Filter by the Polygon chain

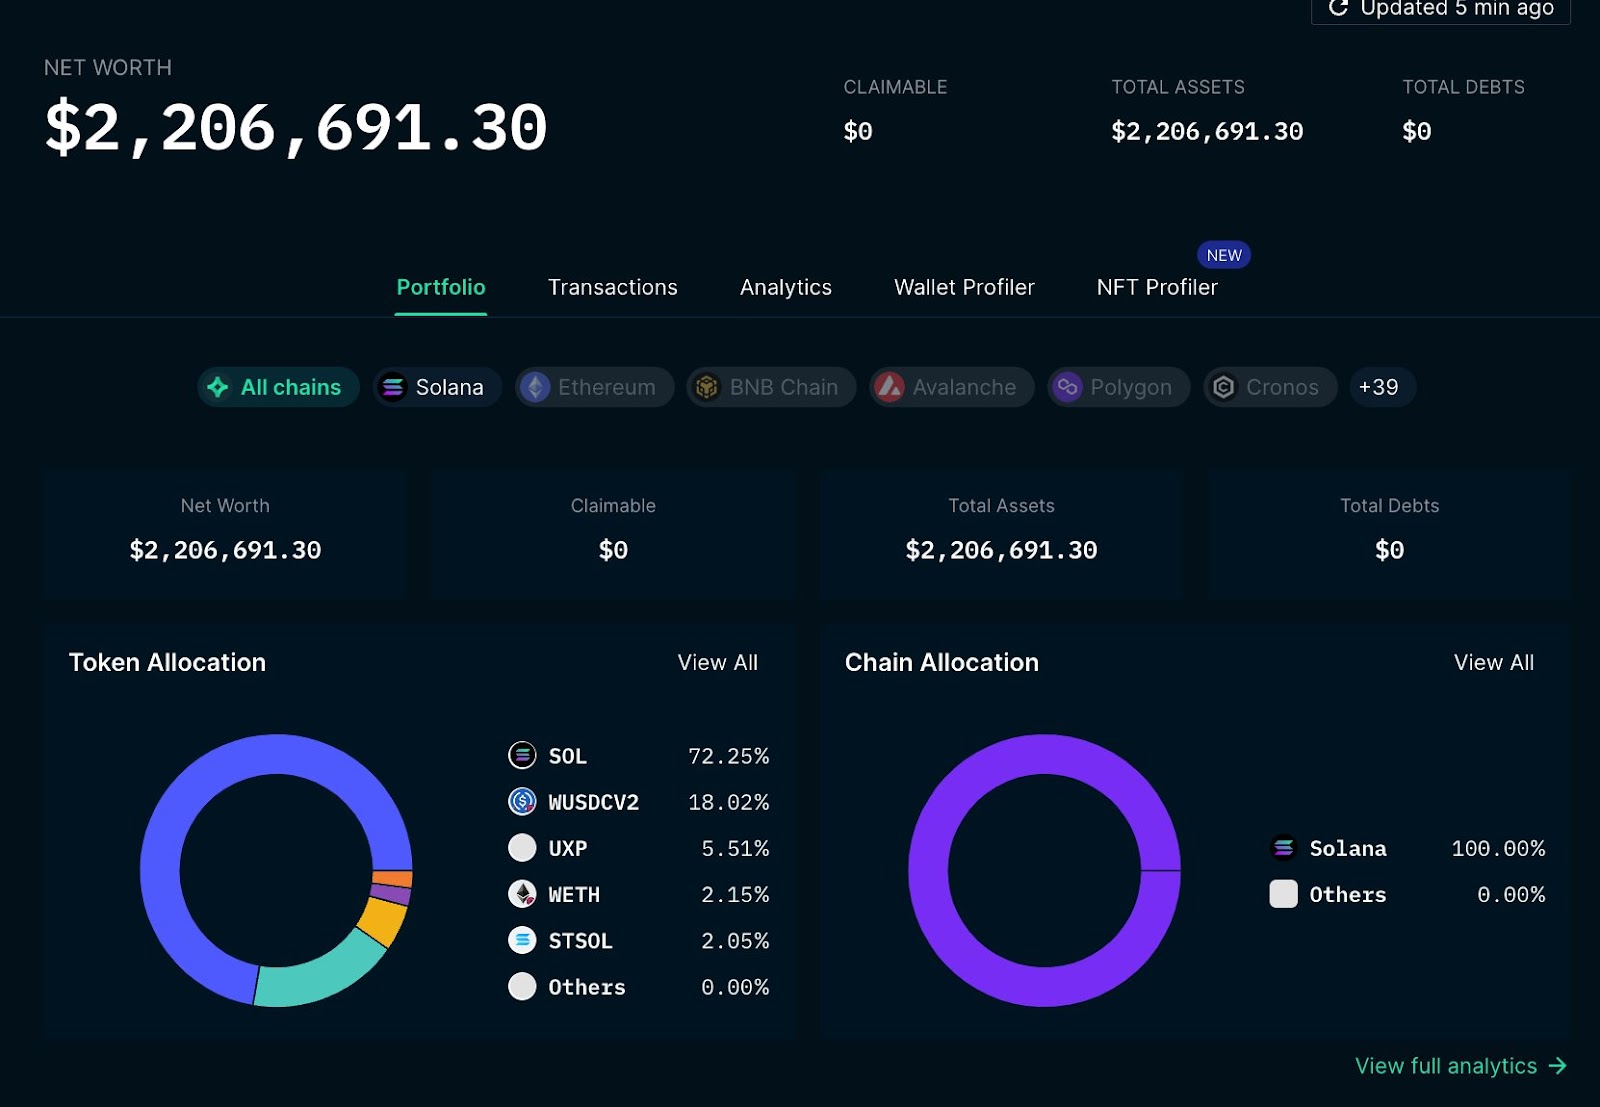tap(1118, 387)
